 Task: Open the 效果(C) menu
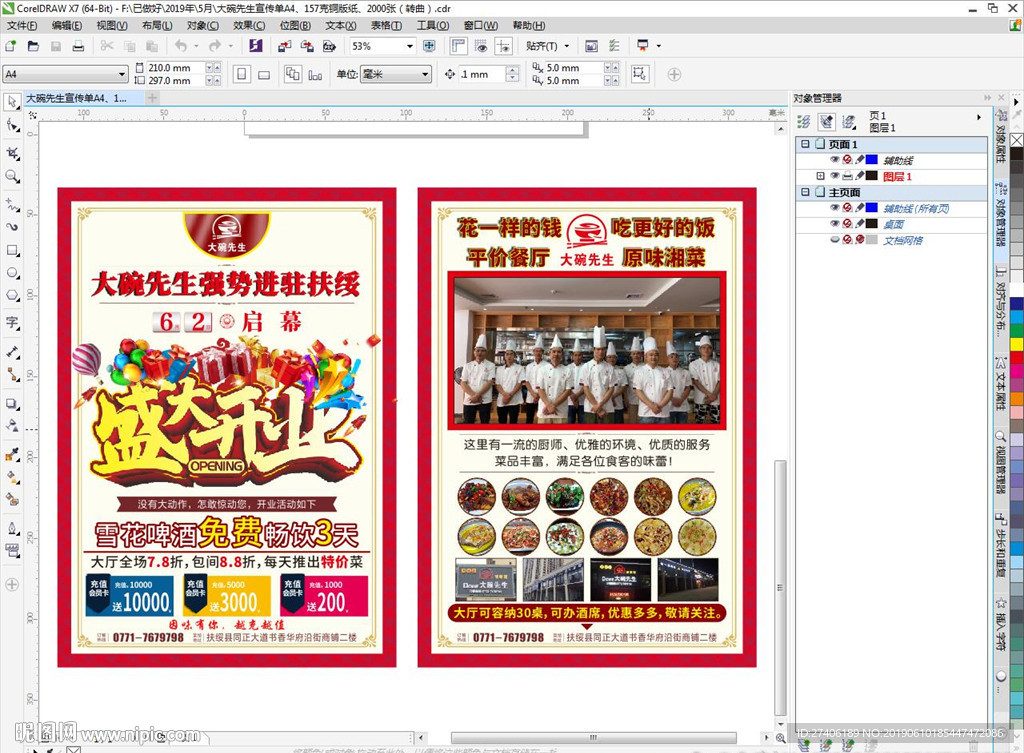pos(249,25)
